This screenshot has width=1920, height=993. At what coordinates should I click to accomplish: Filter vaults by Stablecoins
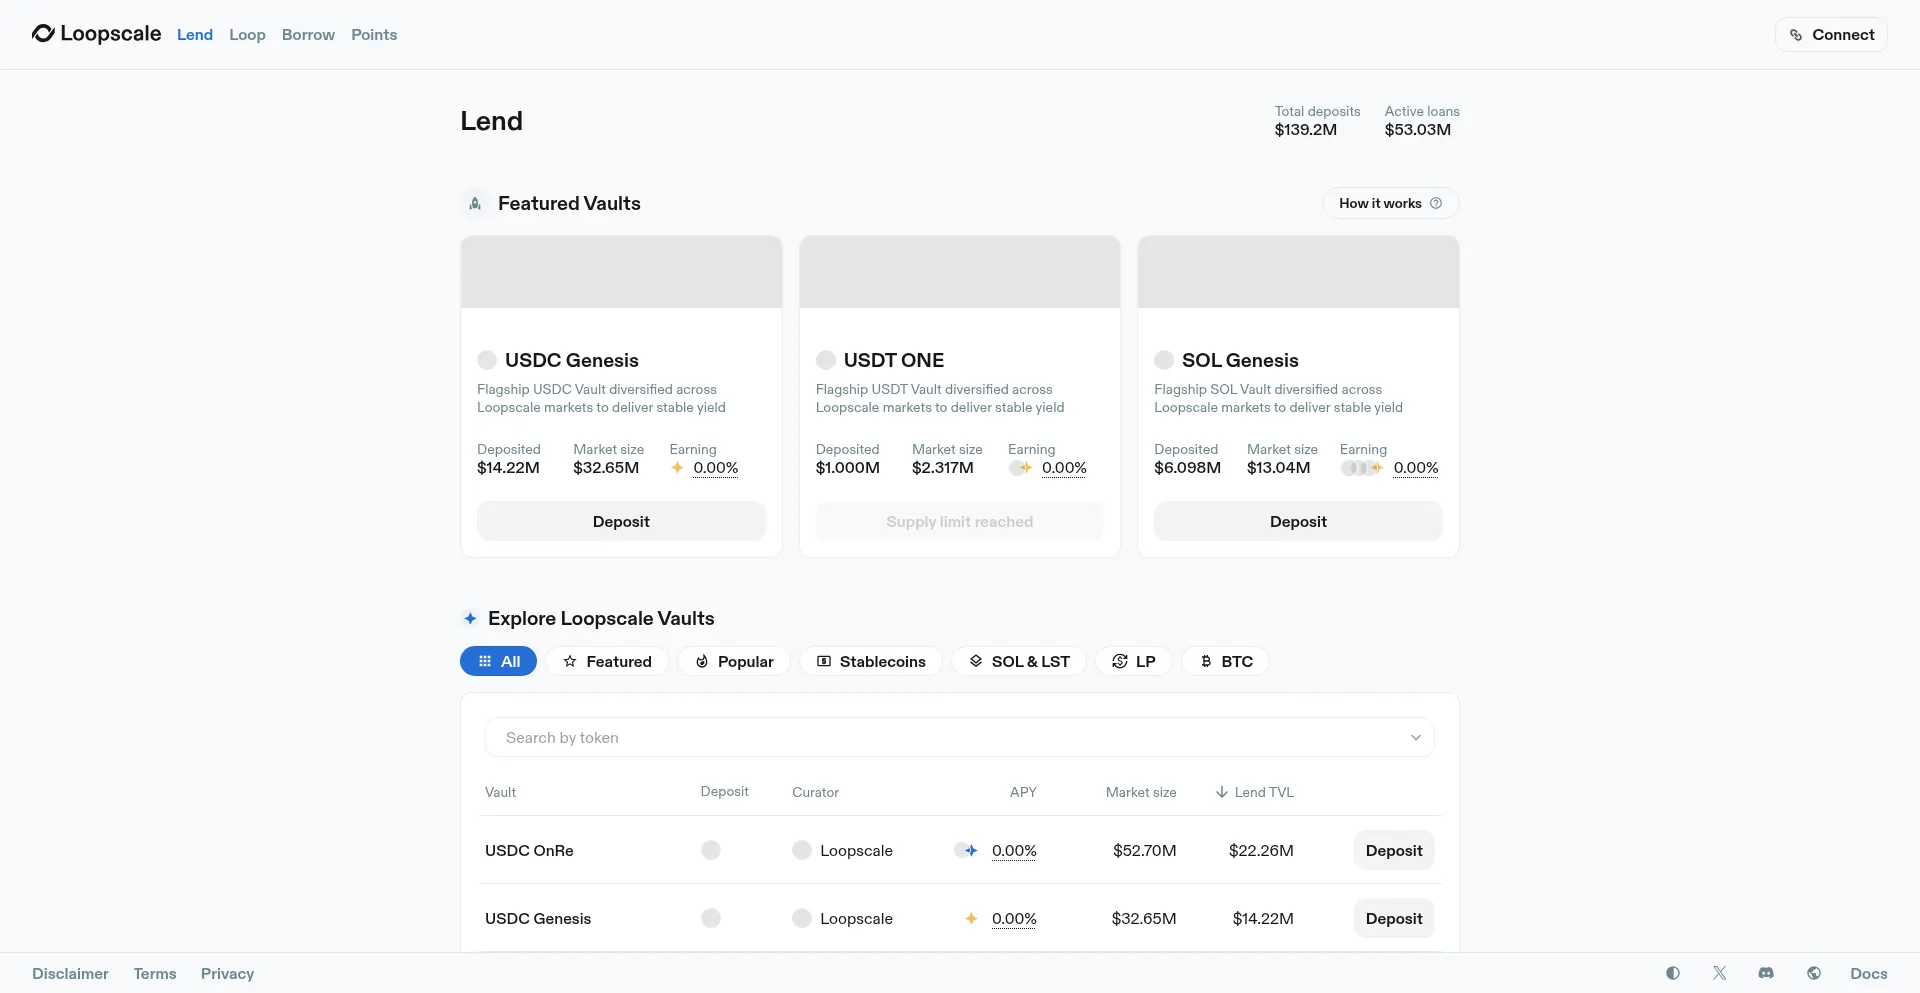point(871,661)
